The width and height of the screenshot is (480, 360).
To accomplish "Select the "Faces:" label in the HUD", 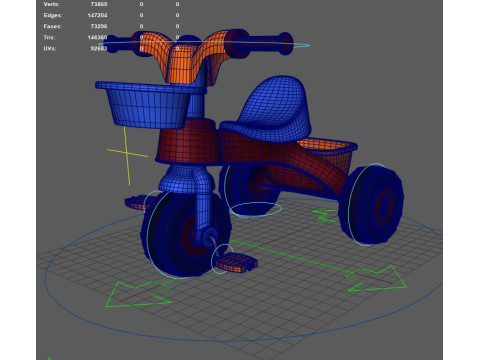I will (x=53, y=26).
